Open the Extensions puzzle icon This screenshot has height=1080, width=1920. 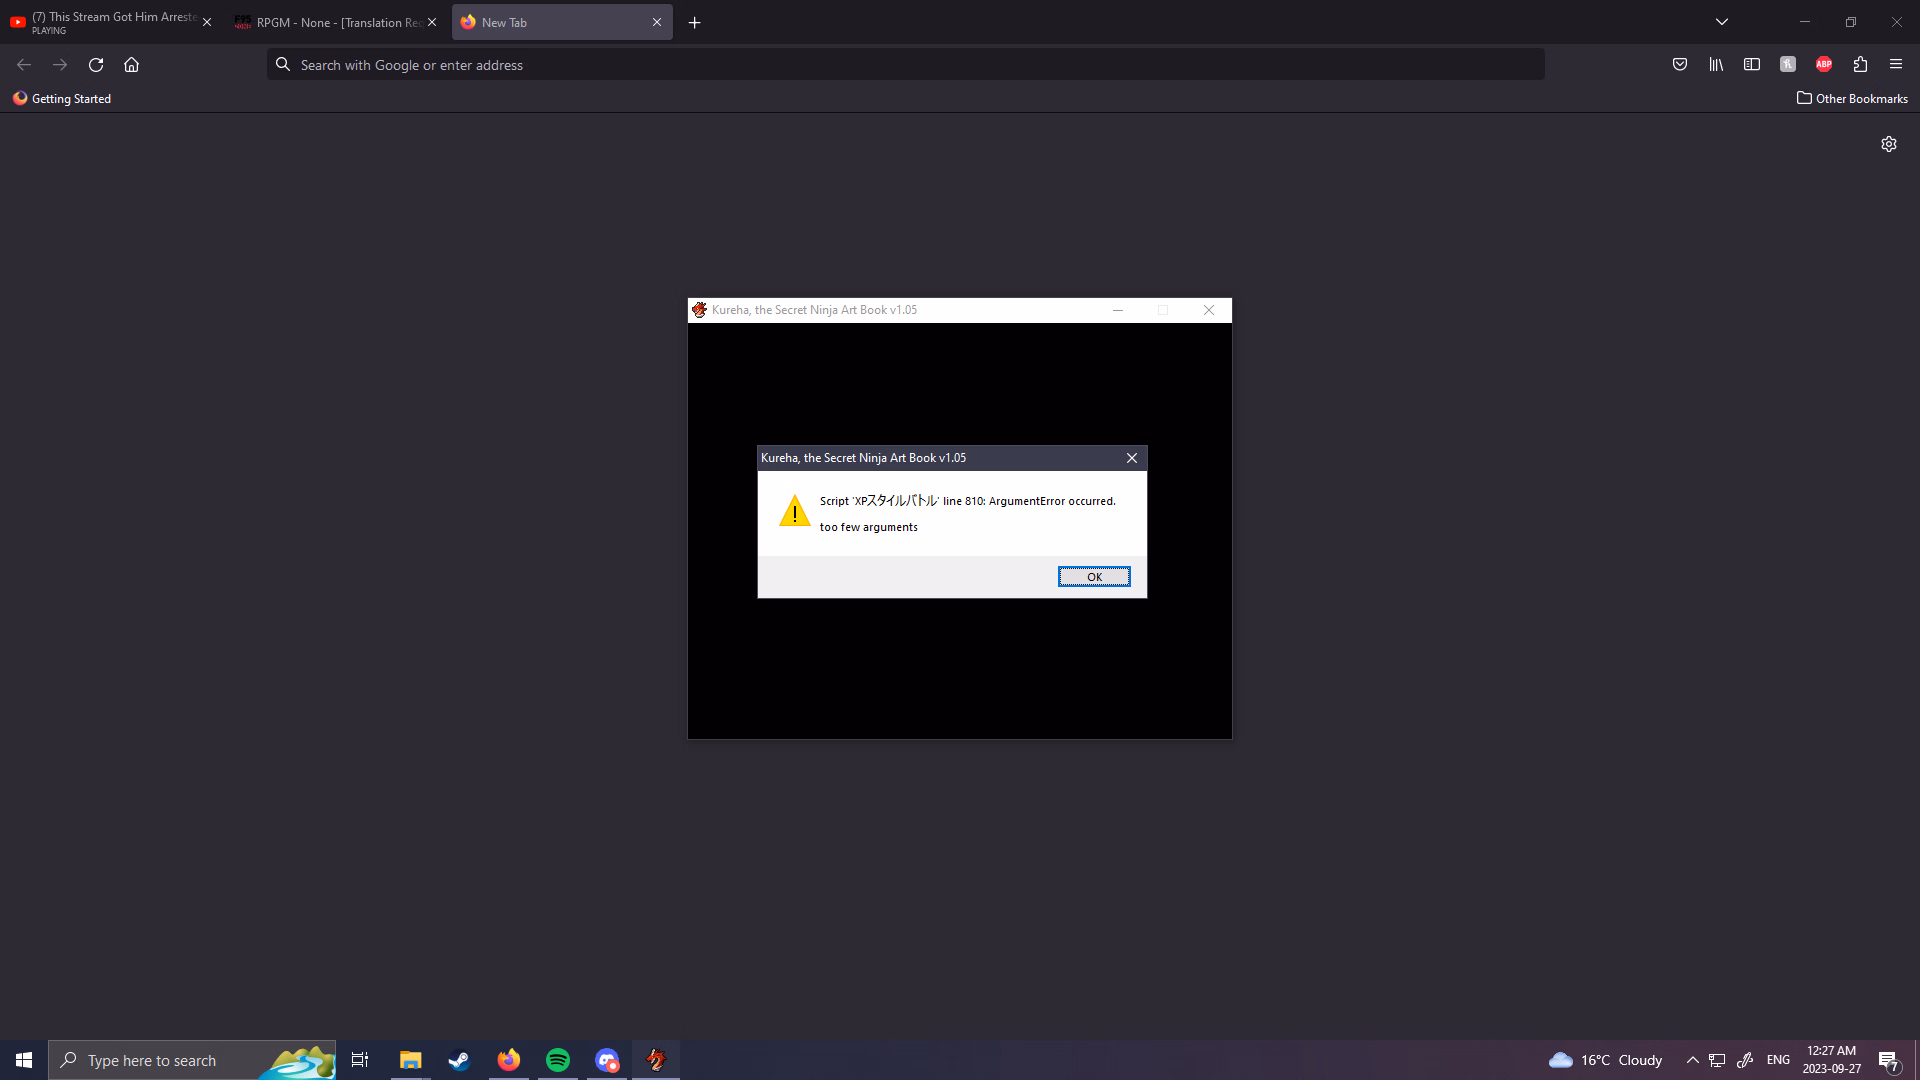pos(1860,65)
